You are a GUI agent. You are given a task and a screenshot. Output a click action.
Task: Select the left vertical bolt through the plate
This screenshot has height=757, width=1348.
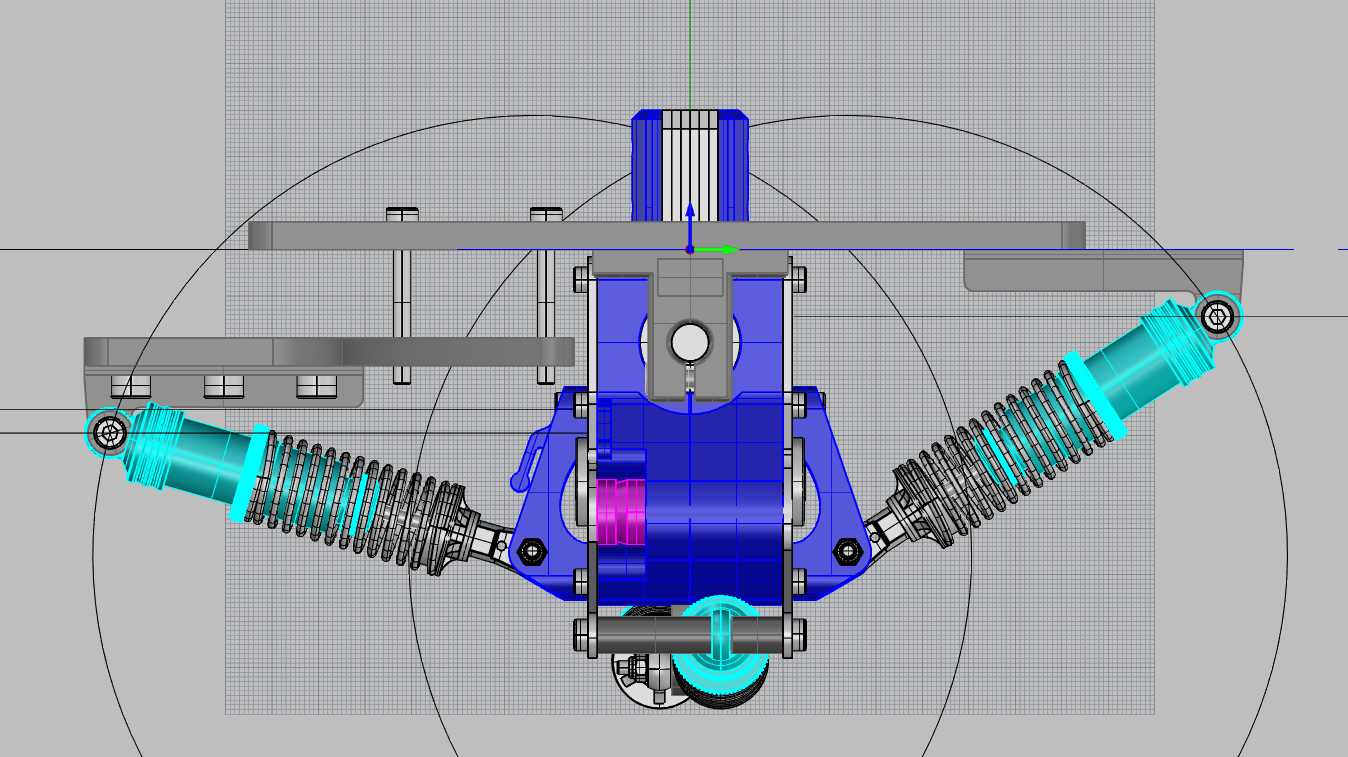coord(402,296)
